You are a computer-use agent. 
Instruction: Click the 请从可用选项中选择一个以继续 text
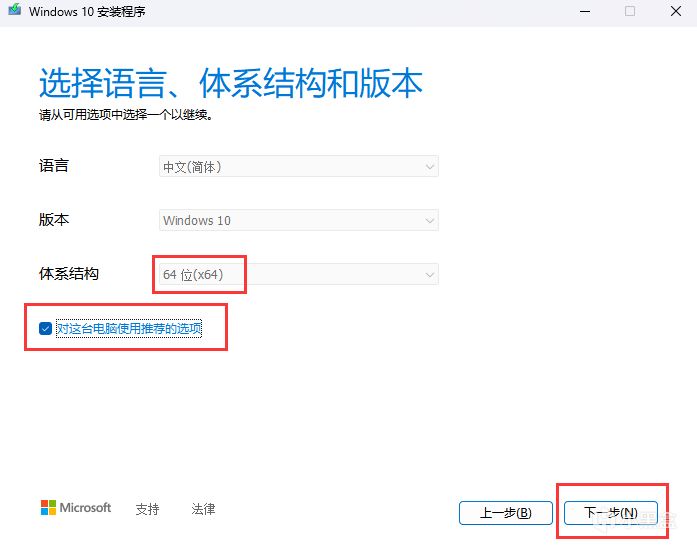(126, 115)
